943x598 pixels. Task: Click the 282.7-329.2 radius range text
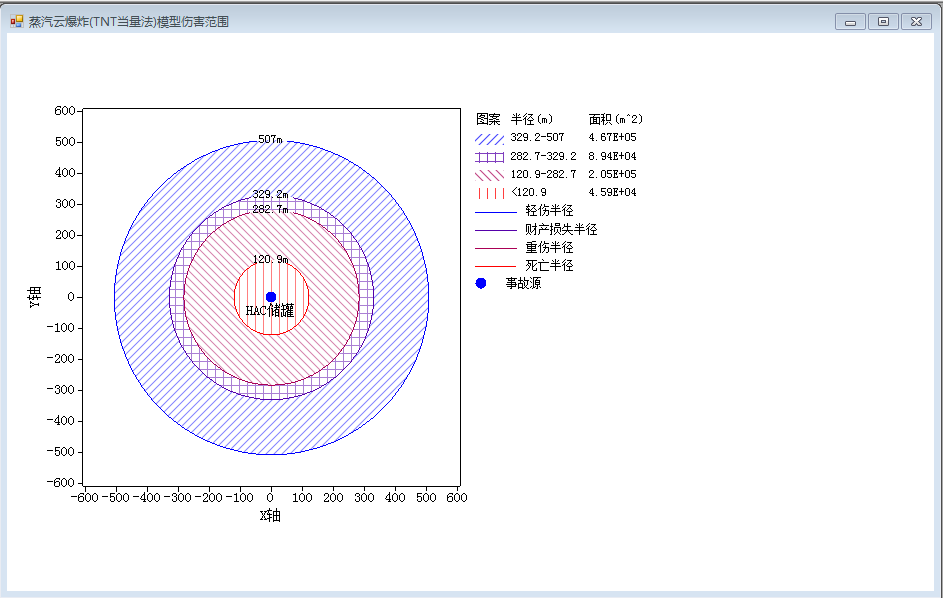(x=543, y=156)
